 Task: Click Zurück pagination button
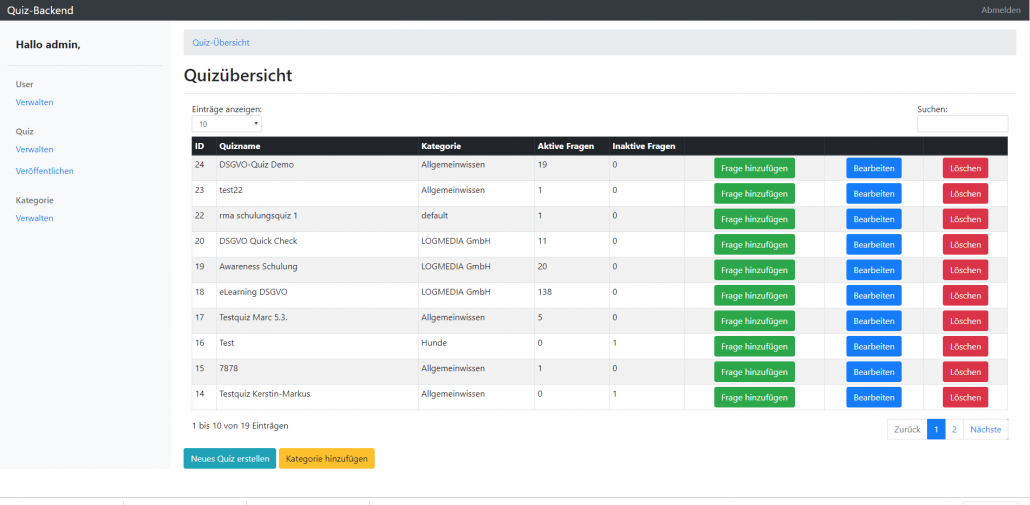point(907,429)
